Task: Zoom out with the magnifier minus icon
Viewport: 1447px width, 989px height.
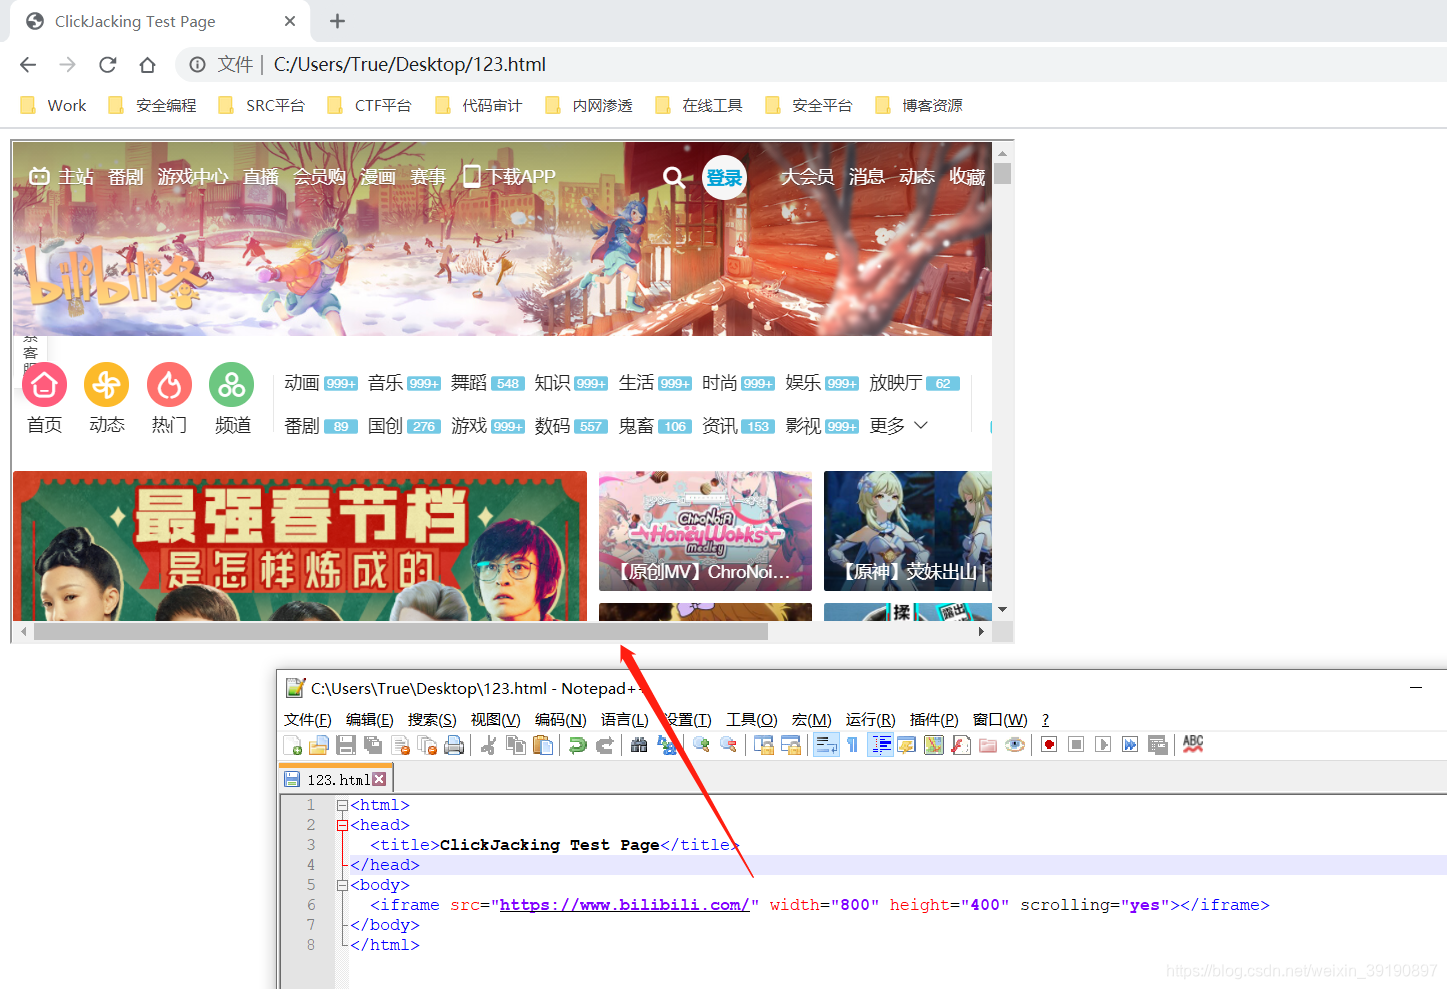Action: click(x=728, y=745)
